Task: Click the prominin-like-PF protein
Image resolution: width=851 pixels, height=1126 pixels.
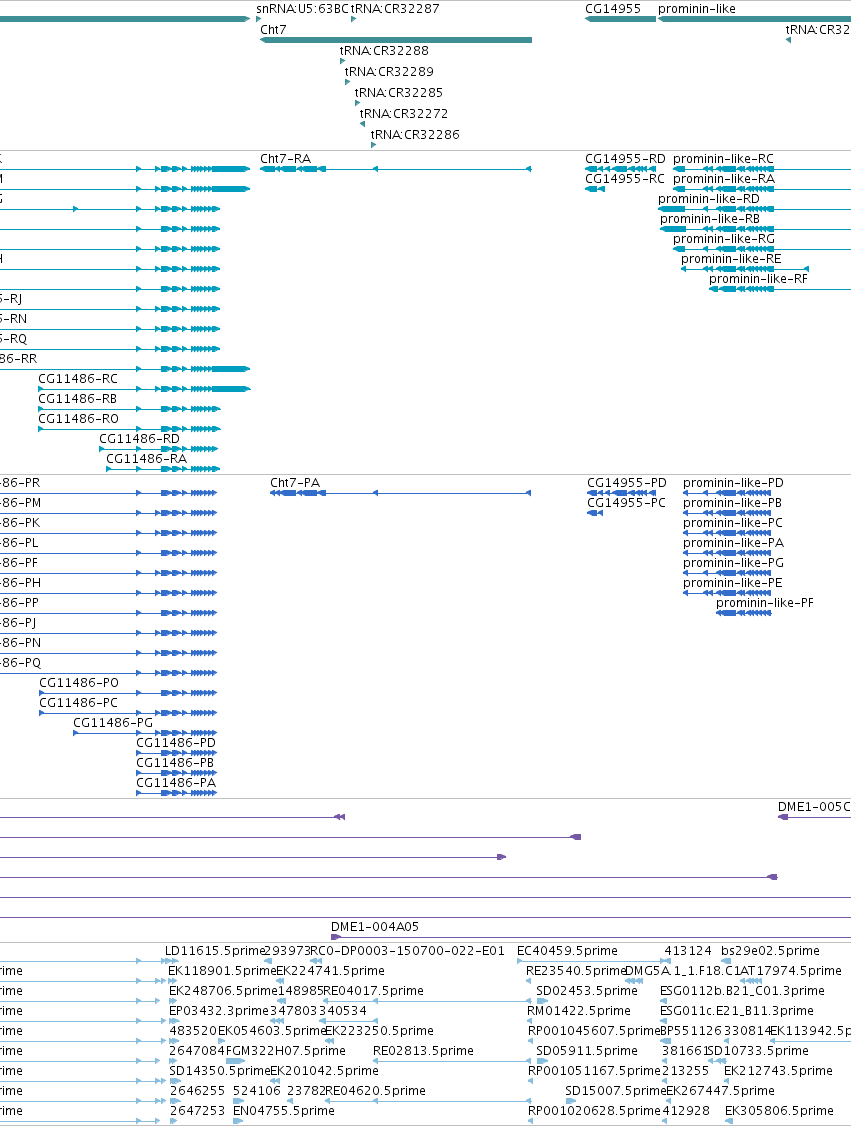Action: [744, 613]
